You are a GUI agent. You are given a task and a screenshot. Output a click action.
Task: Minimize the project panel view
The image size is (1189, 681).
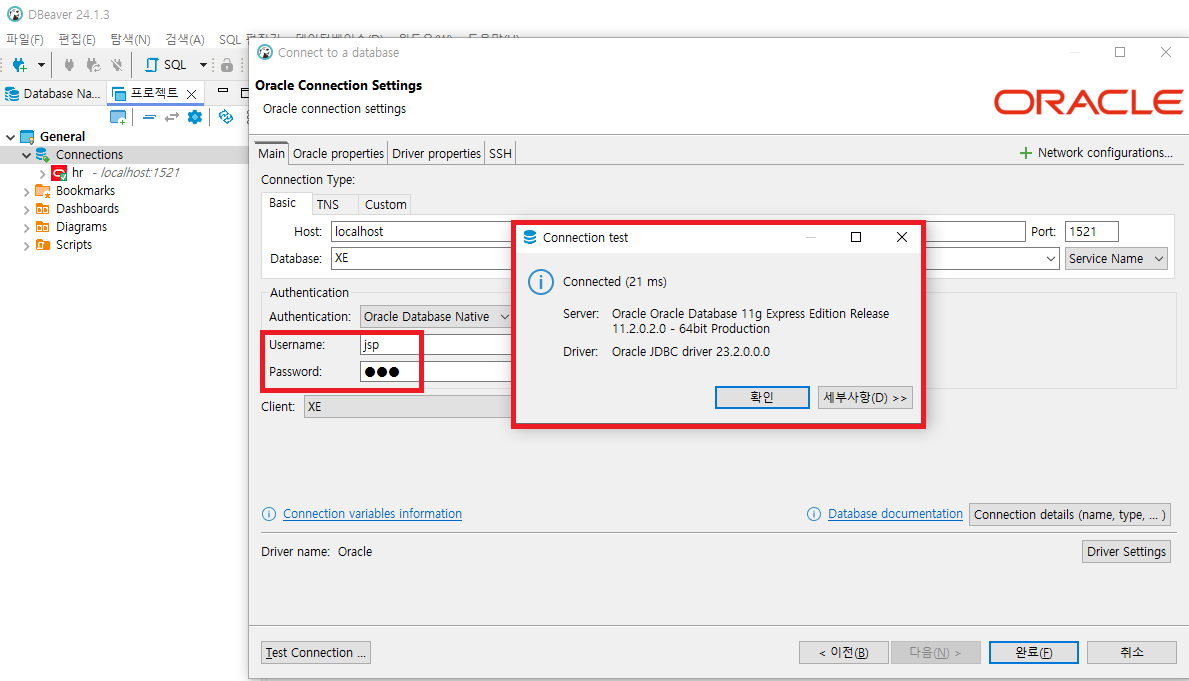[x=223, y=91]
